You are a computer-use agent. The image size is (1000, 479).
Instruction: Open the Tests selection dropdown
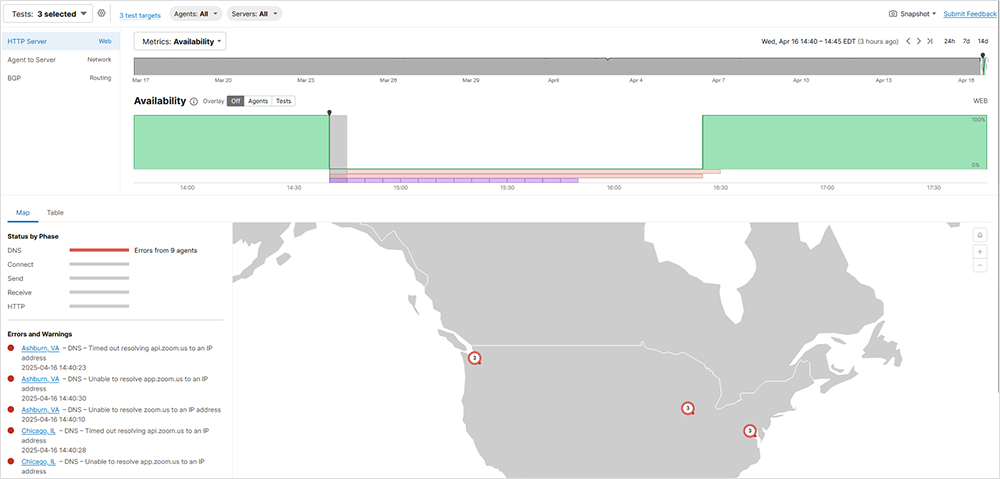tap(49, 14)
